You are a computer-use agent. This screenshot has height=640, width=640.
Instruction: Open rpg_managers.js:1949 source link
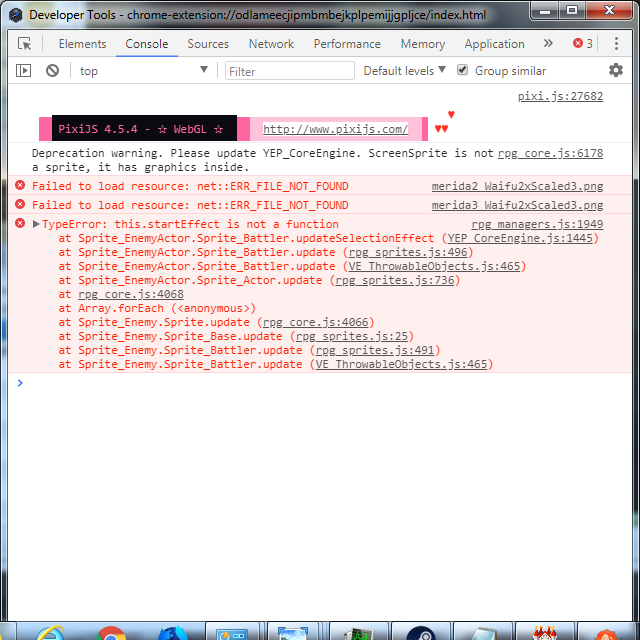point(538,224)
